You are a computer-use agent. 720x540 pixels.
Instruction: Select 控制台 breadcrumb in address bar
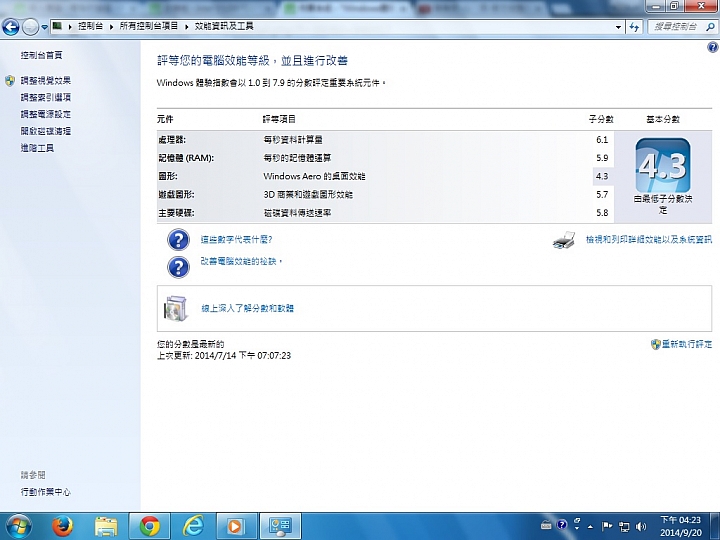click(x=90, y=26)
